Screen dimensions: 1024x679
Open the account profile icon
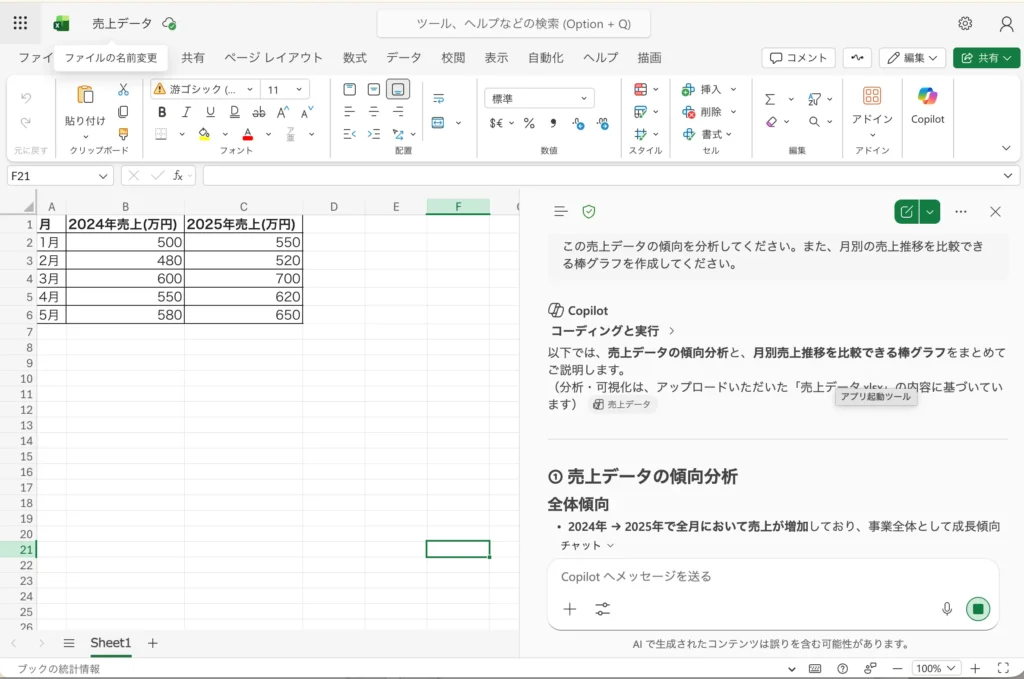click(x=1006, y=24)
